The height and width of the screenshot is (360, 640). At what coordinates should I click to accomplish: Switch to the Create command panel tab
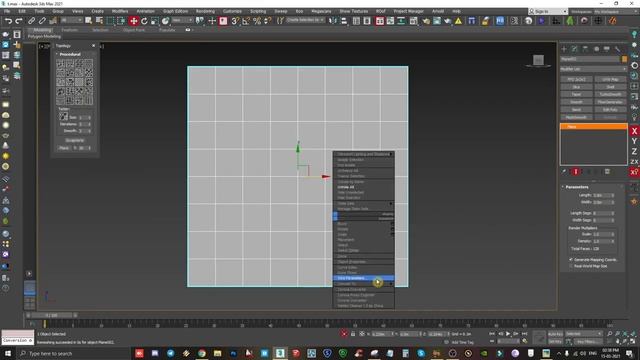pos(564,49)
